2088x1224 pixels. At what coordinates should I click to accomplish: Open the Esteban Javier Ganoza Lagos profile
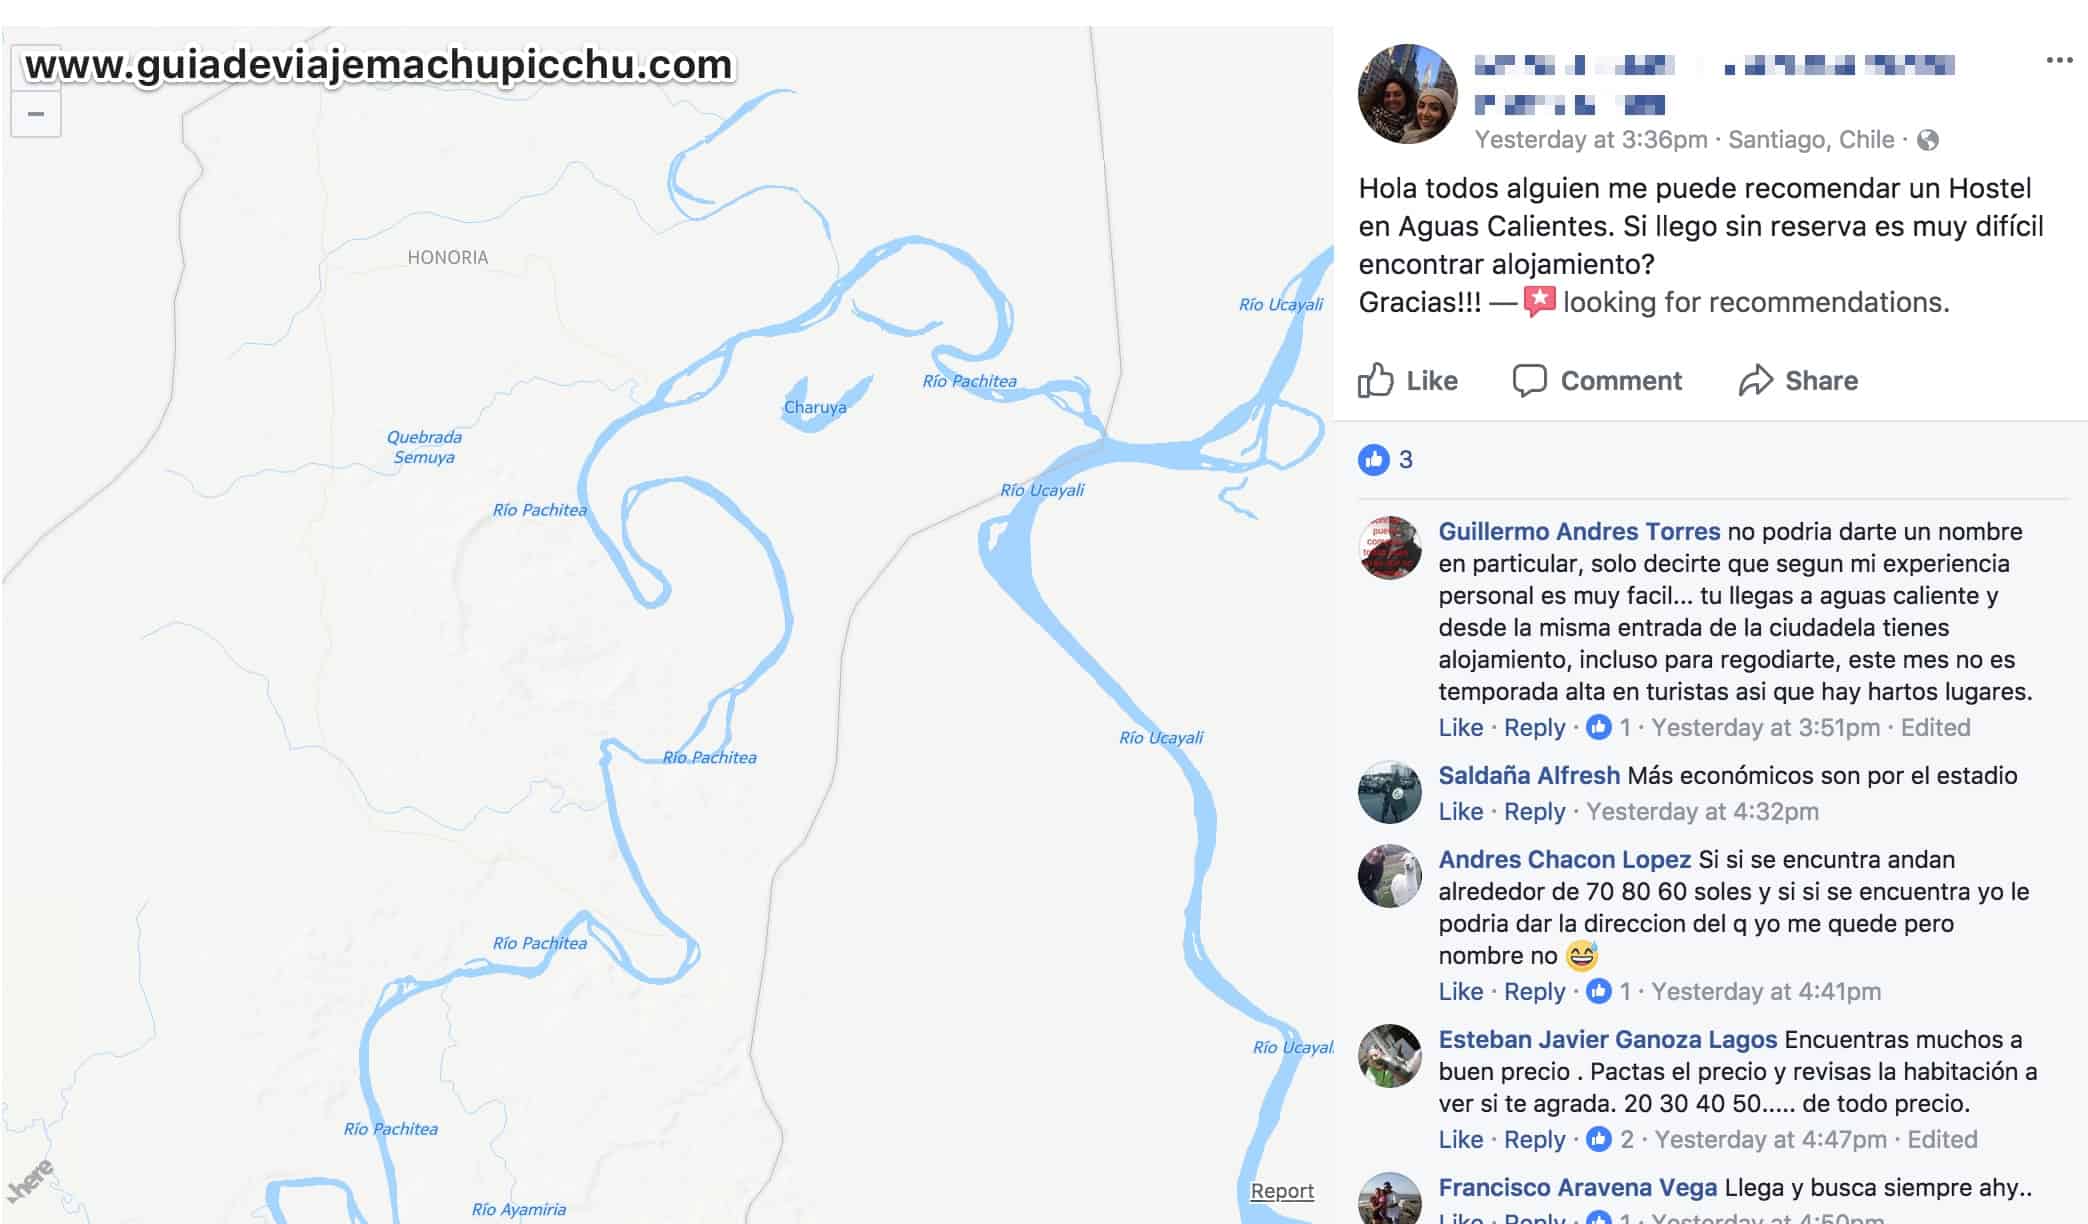1607,1039
